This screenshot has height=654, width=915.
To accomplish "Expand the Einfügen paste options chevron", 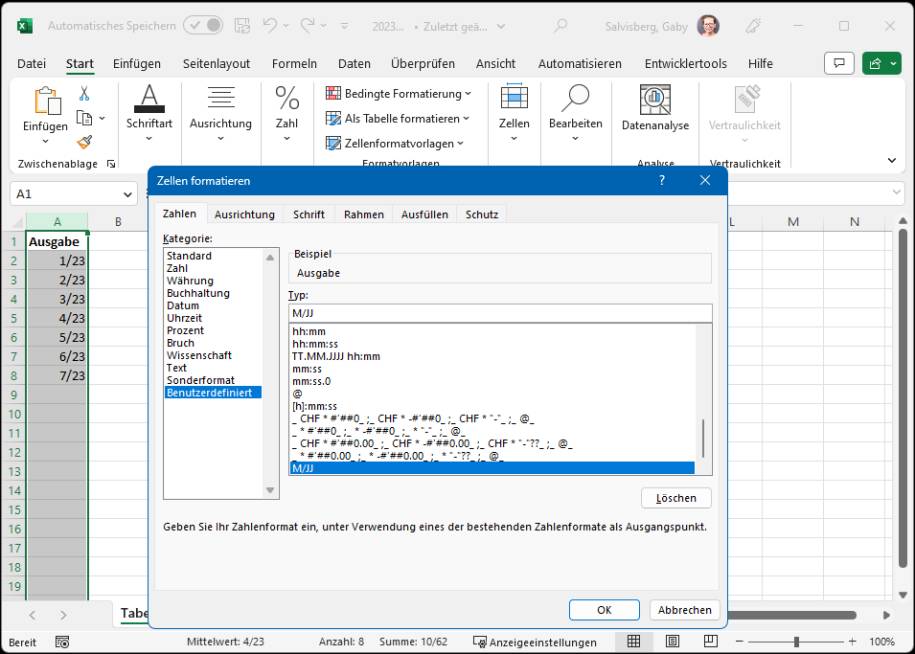I will tap(43, 143).
